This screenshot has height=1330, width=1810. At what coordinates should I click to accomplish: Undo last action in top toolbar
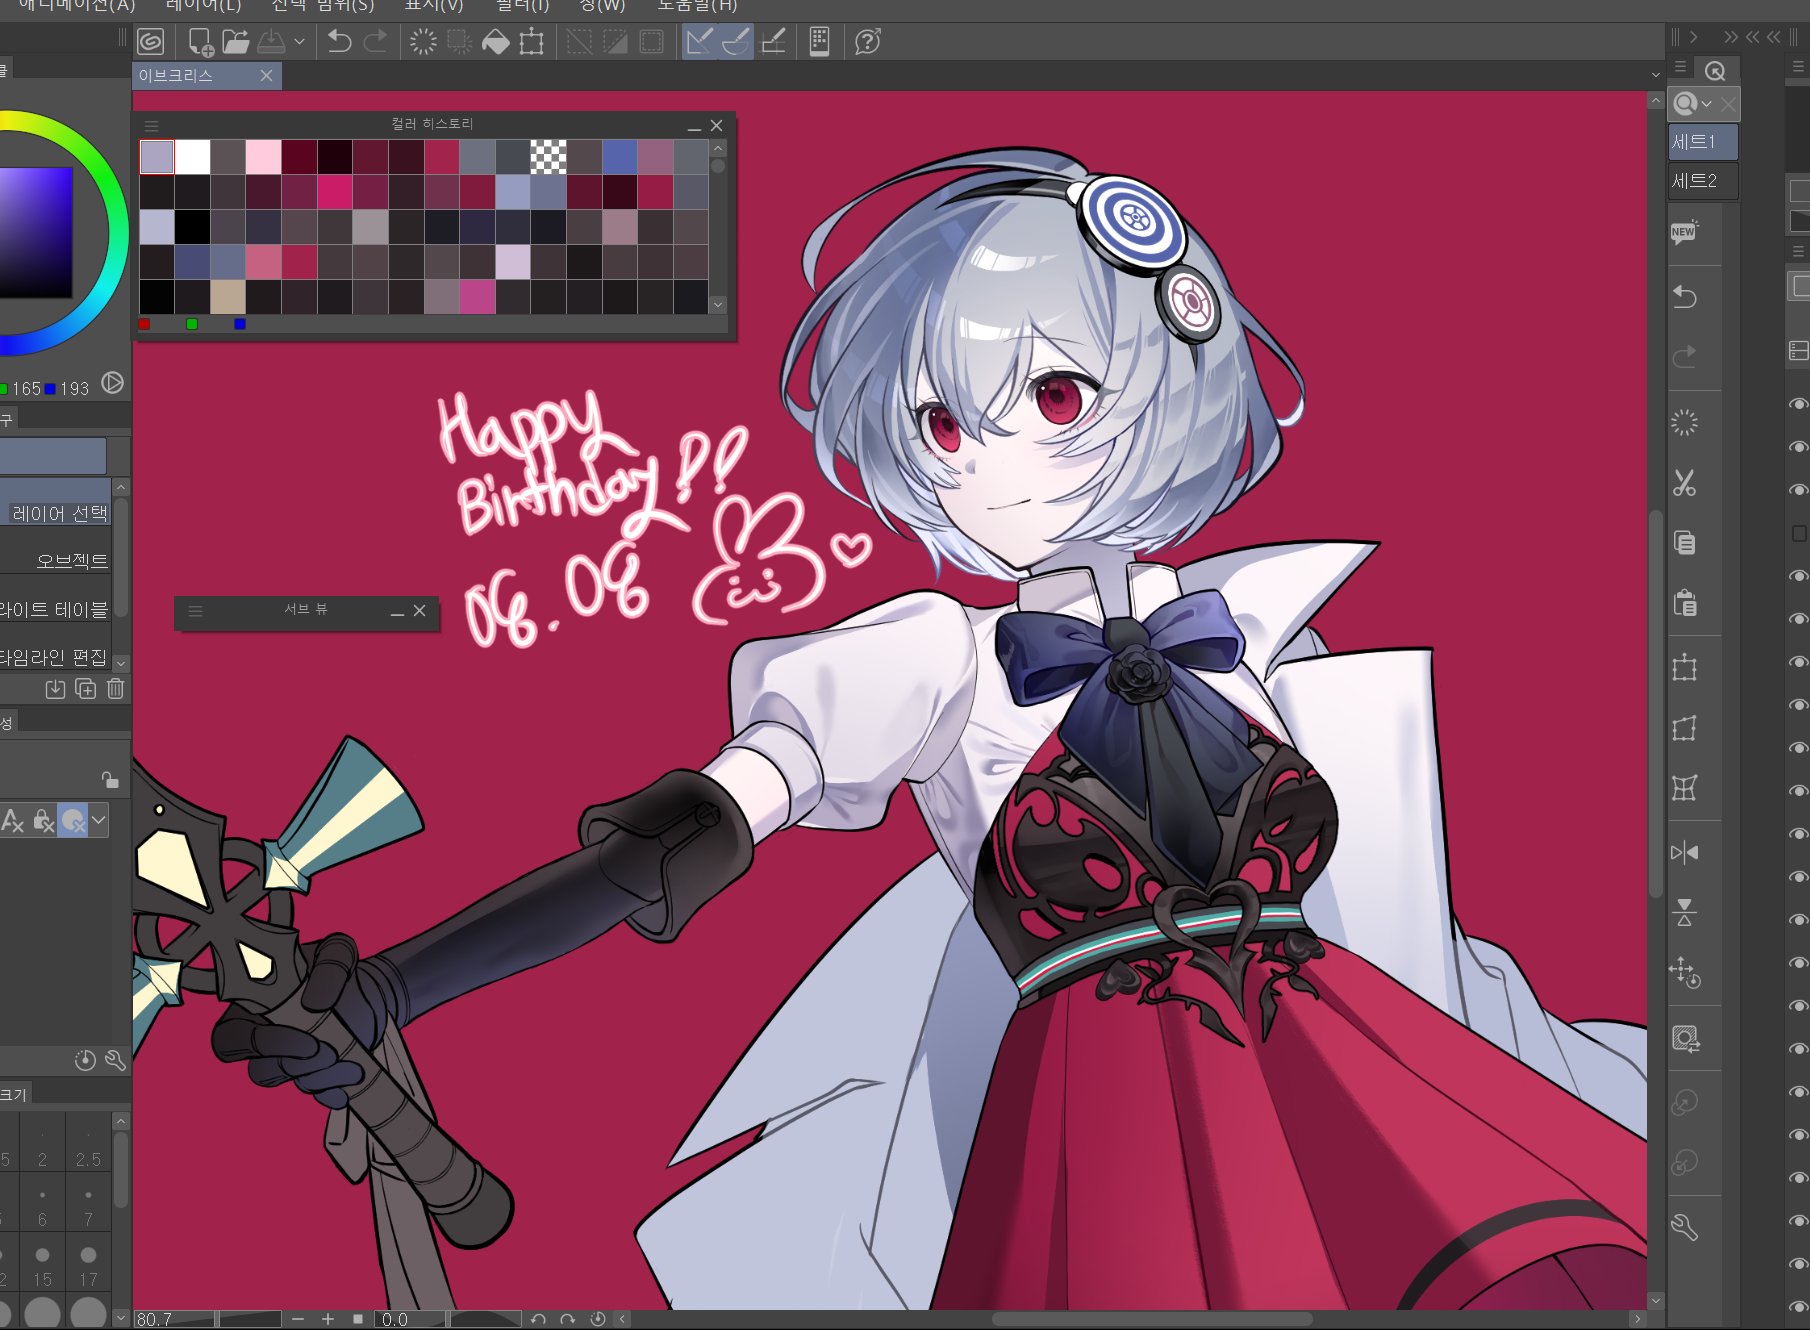340,42
